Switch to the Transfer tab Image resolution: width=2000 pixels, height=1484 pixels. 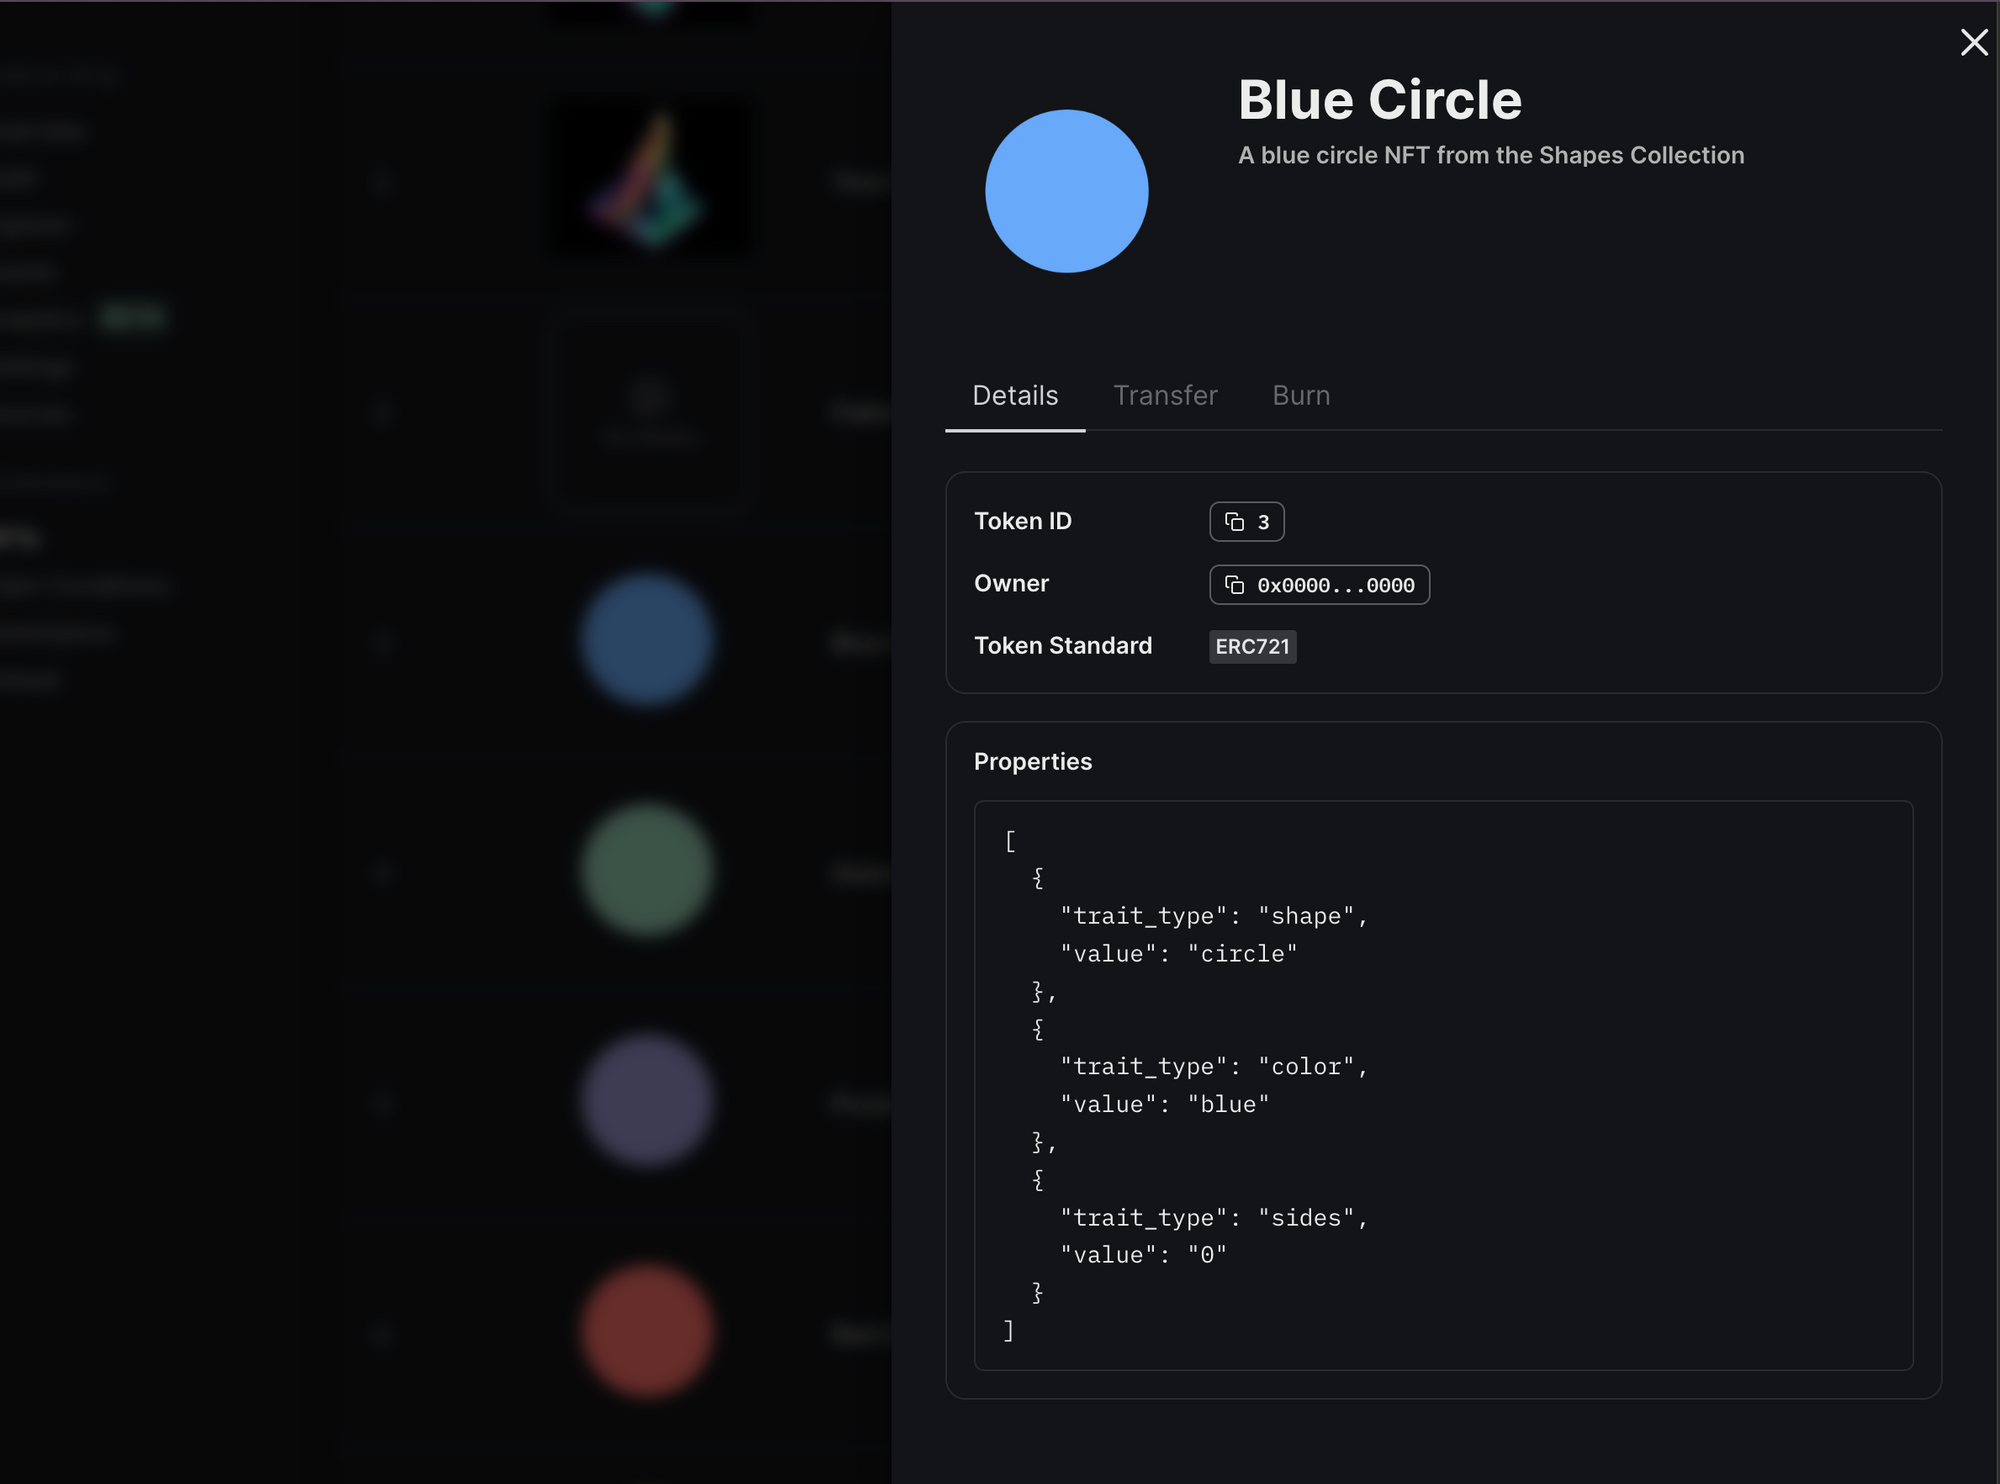[1165, 396]
